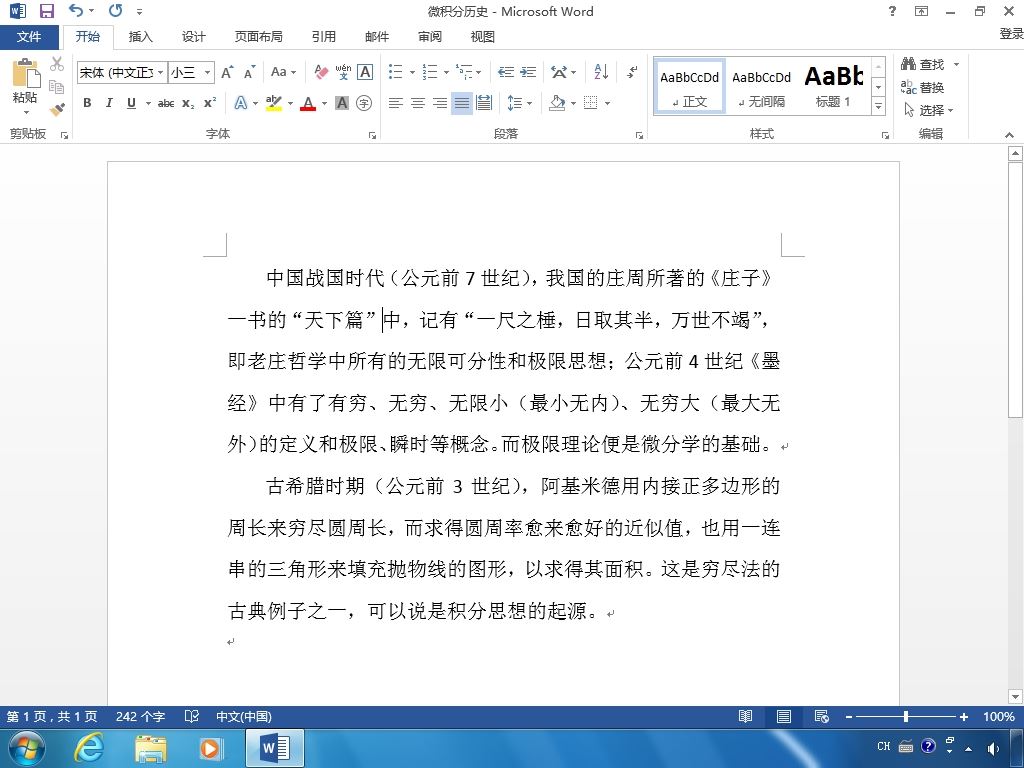
Task: Clear all formatting eraser icon
Action: click(321, 72)
